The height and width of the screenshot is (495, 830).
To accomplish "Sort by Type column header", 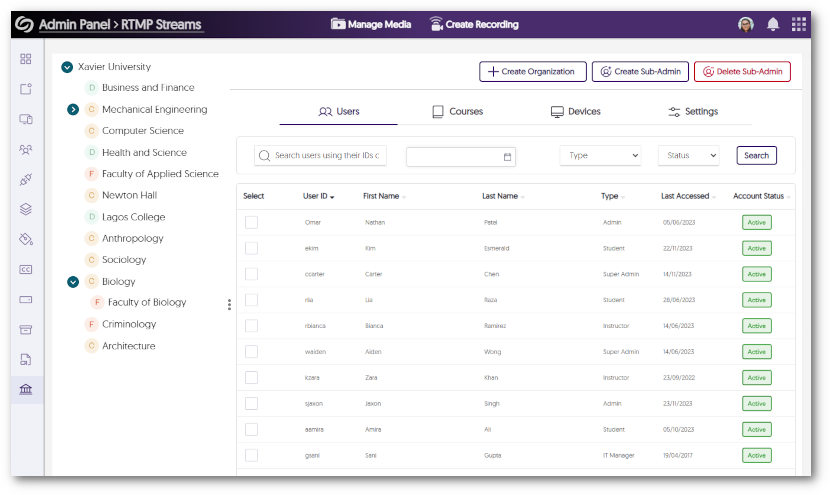I will click(613, 196).
